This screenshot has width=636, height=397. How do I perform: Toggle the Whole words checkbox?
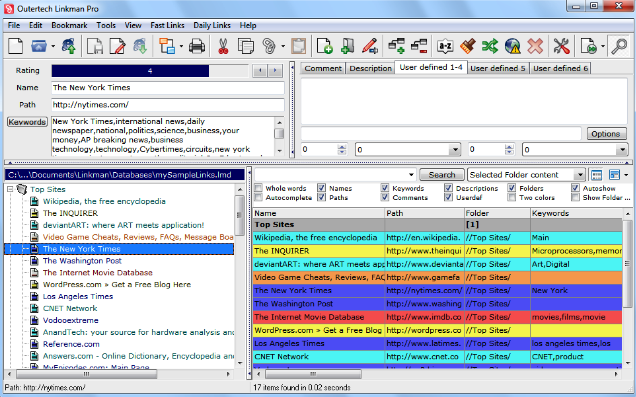pos(258,188)
